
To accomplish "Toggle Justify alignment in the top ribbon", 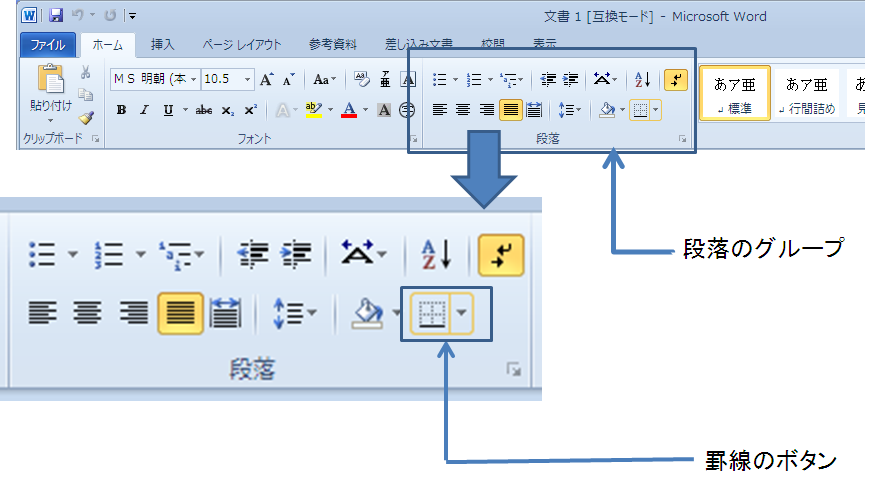I will point(511,110).
